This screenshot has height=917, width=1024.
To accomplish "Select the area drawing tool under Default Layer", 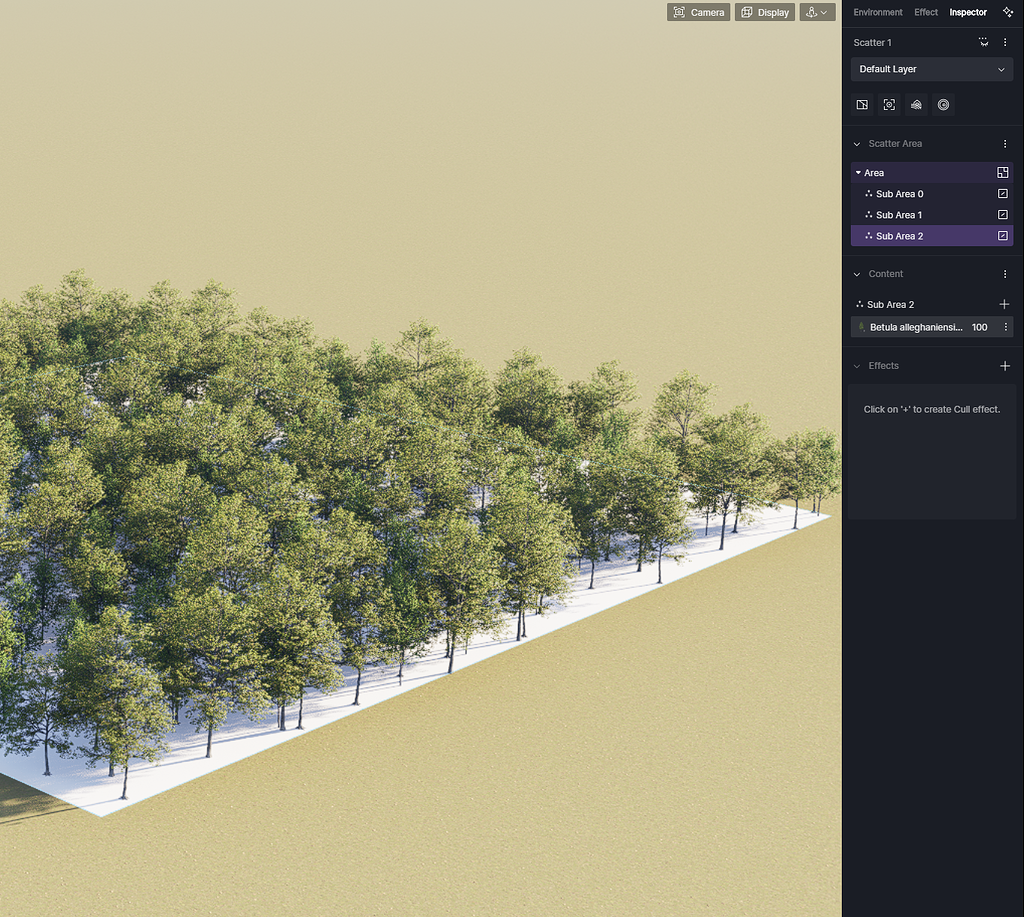I will click(x=862, y=104).
